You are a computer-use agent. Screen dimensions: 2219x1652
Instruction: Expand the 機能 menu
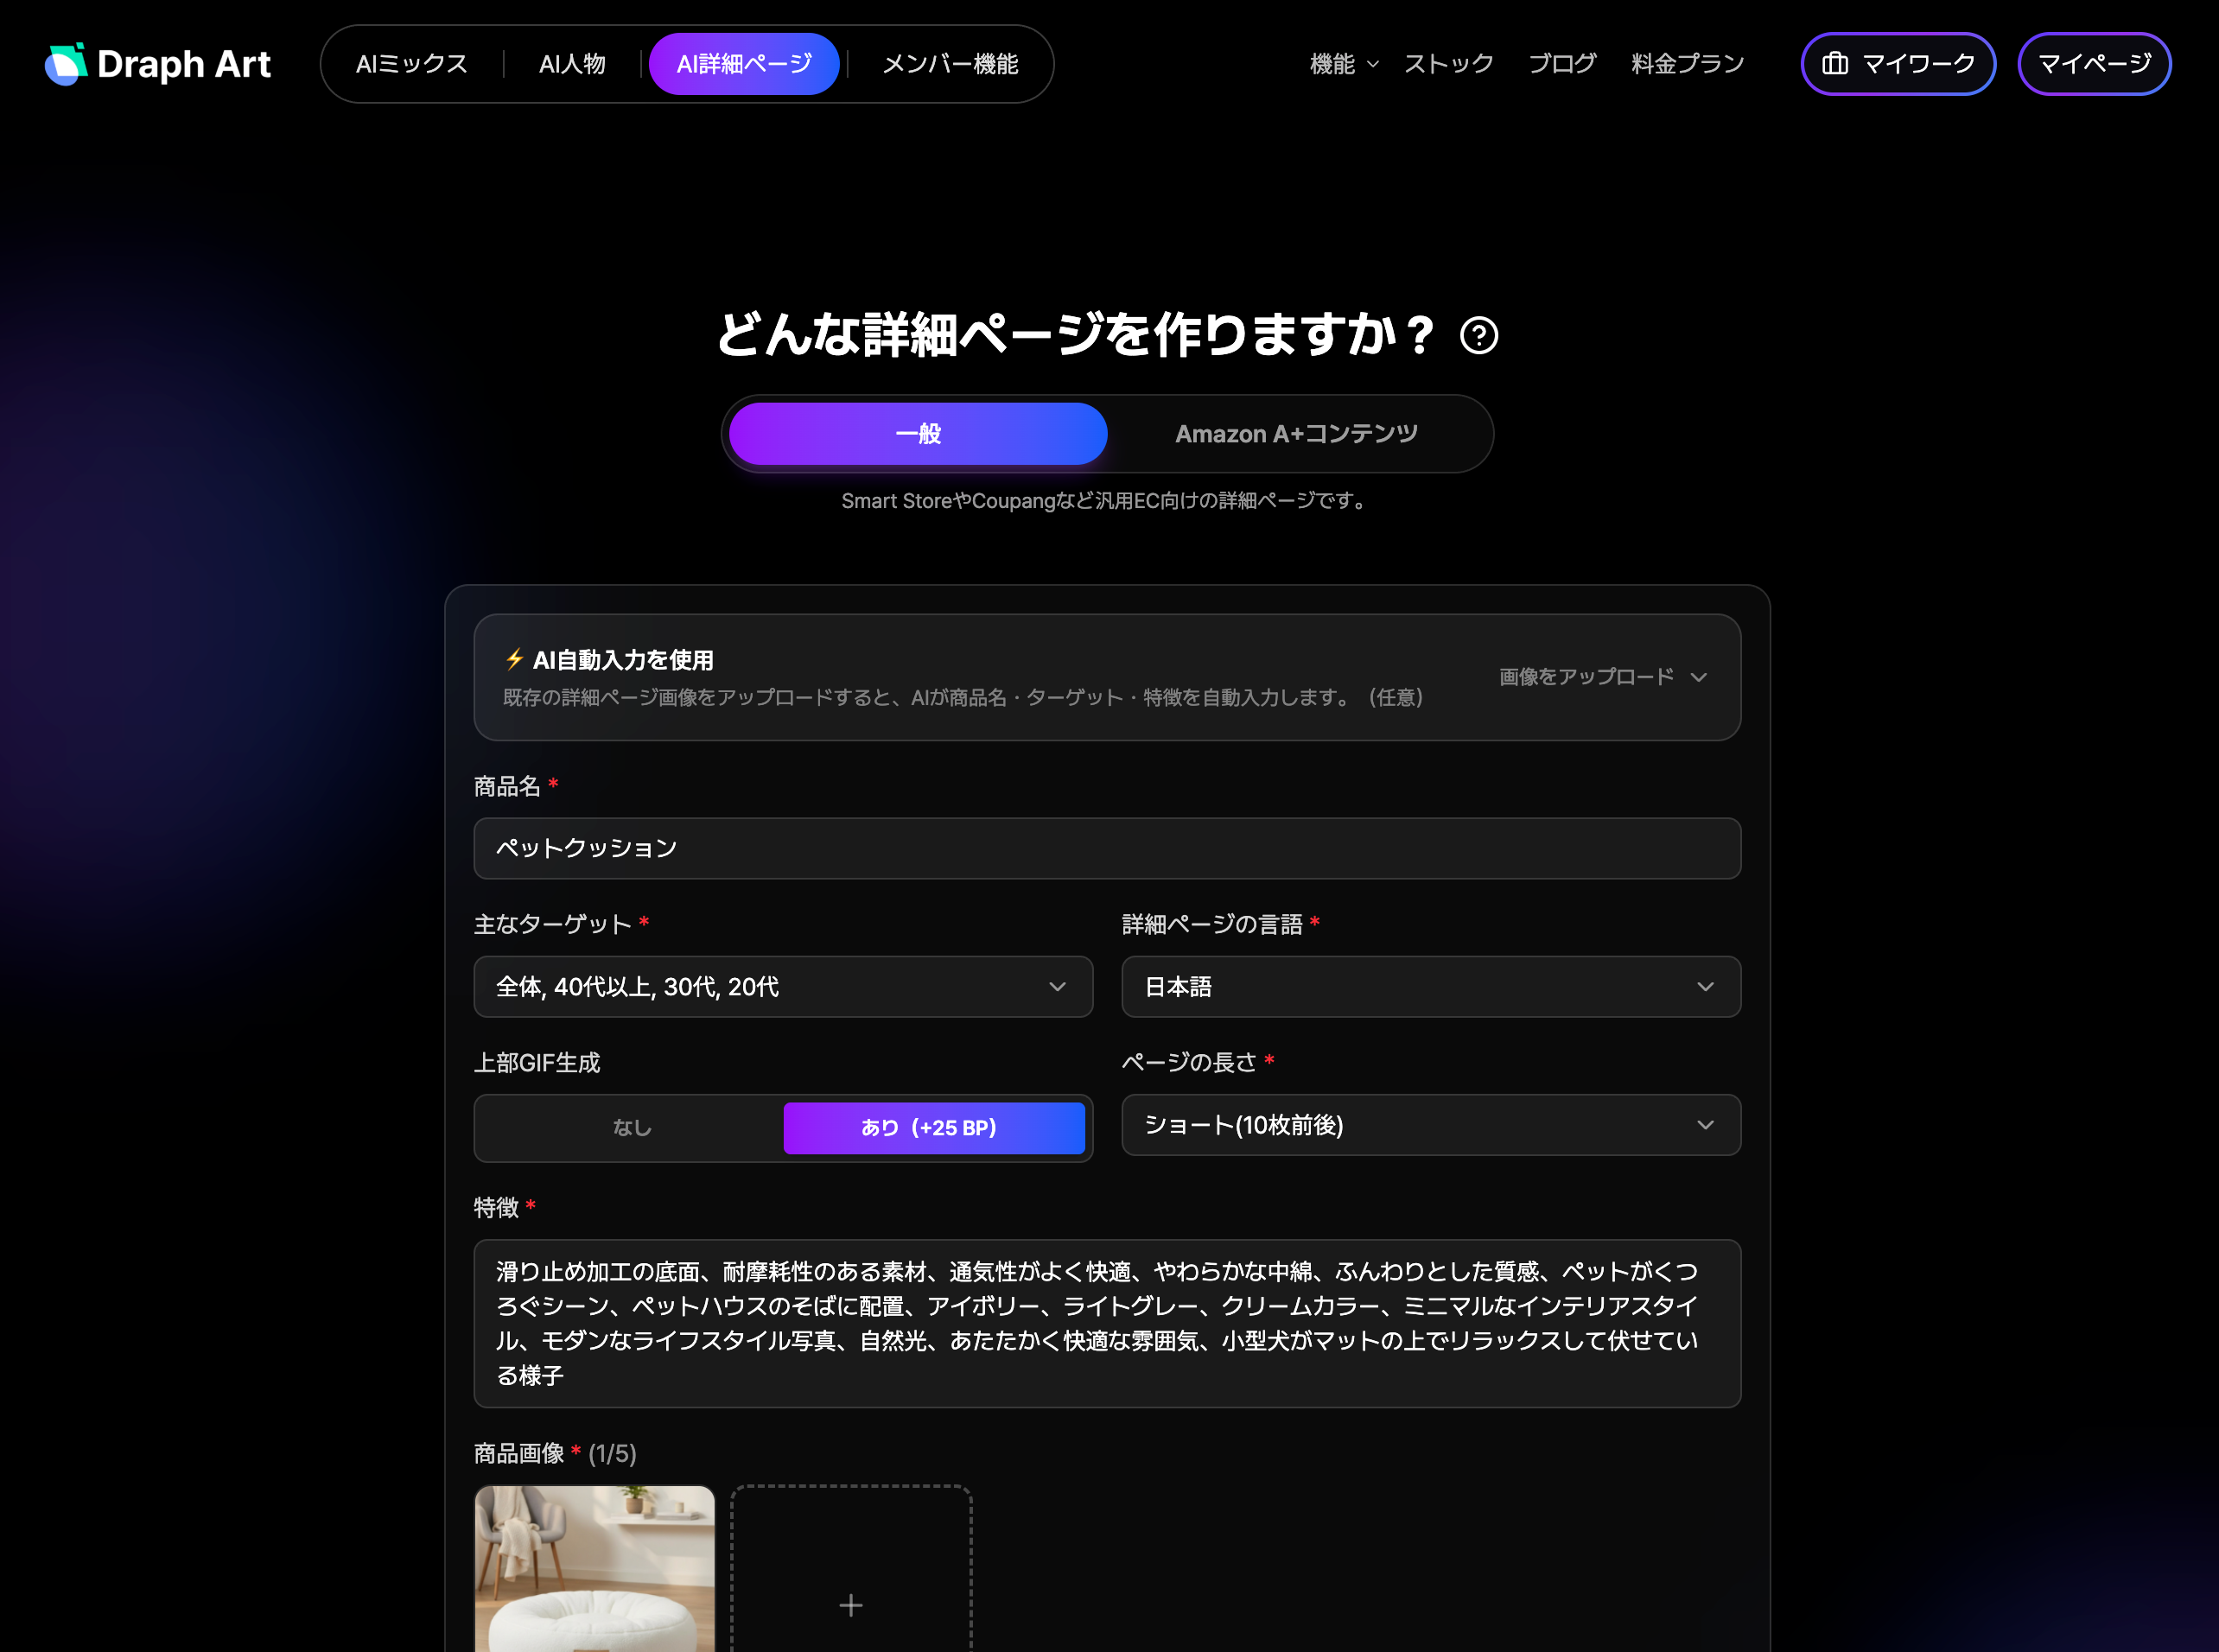pos(1344,64)
